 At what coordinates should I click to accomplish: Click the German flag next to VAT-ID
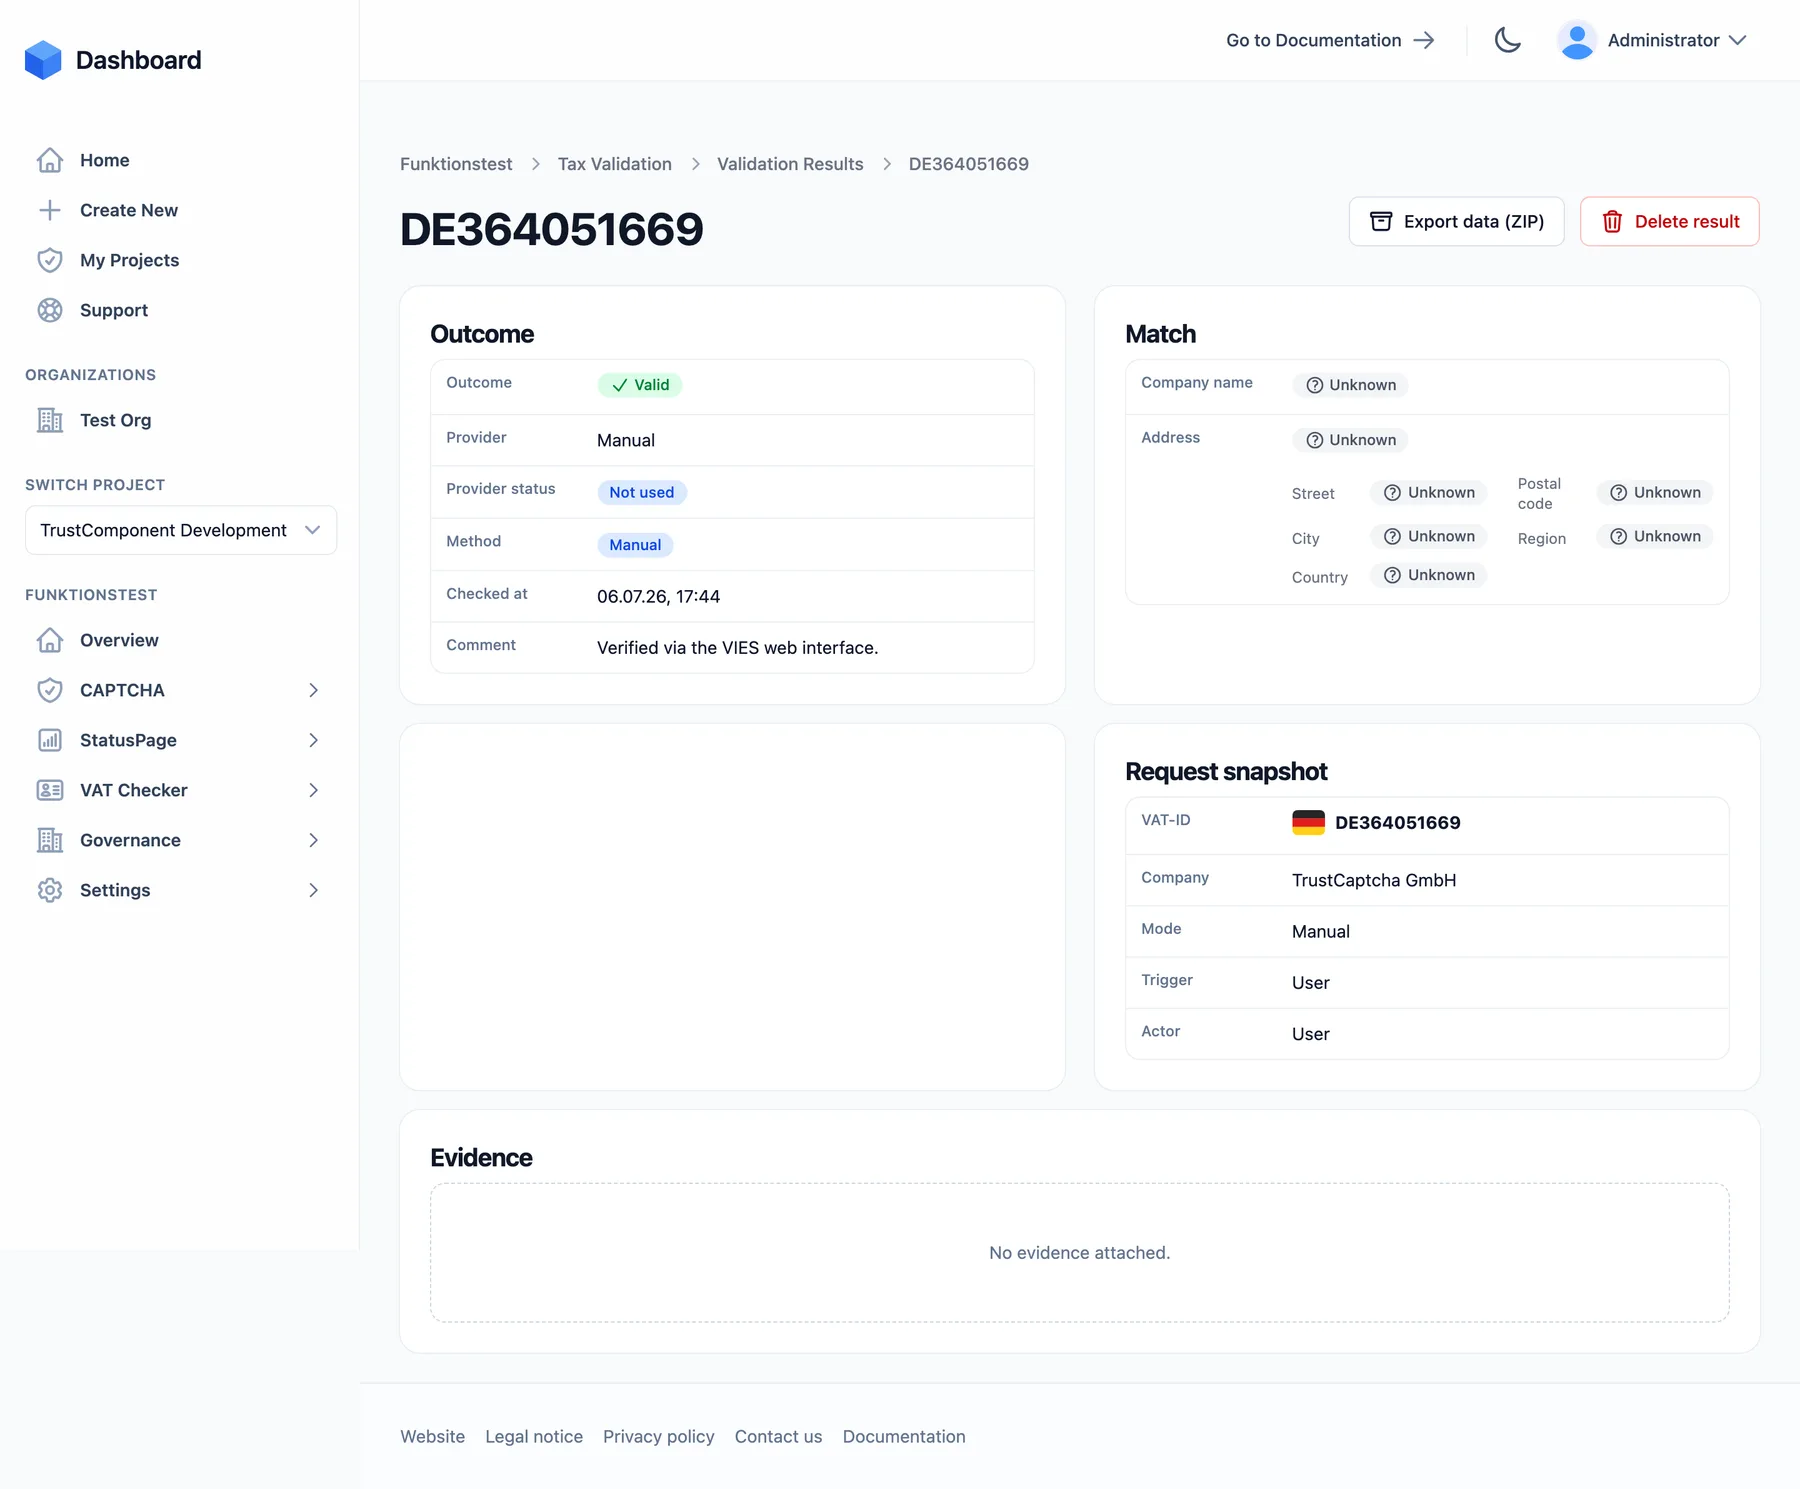click(x=1308, y=822)
